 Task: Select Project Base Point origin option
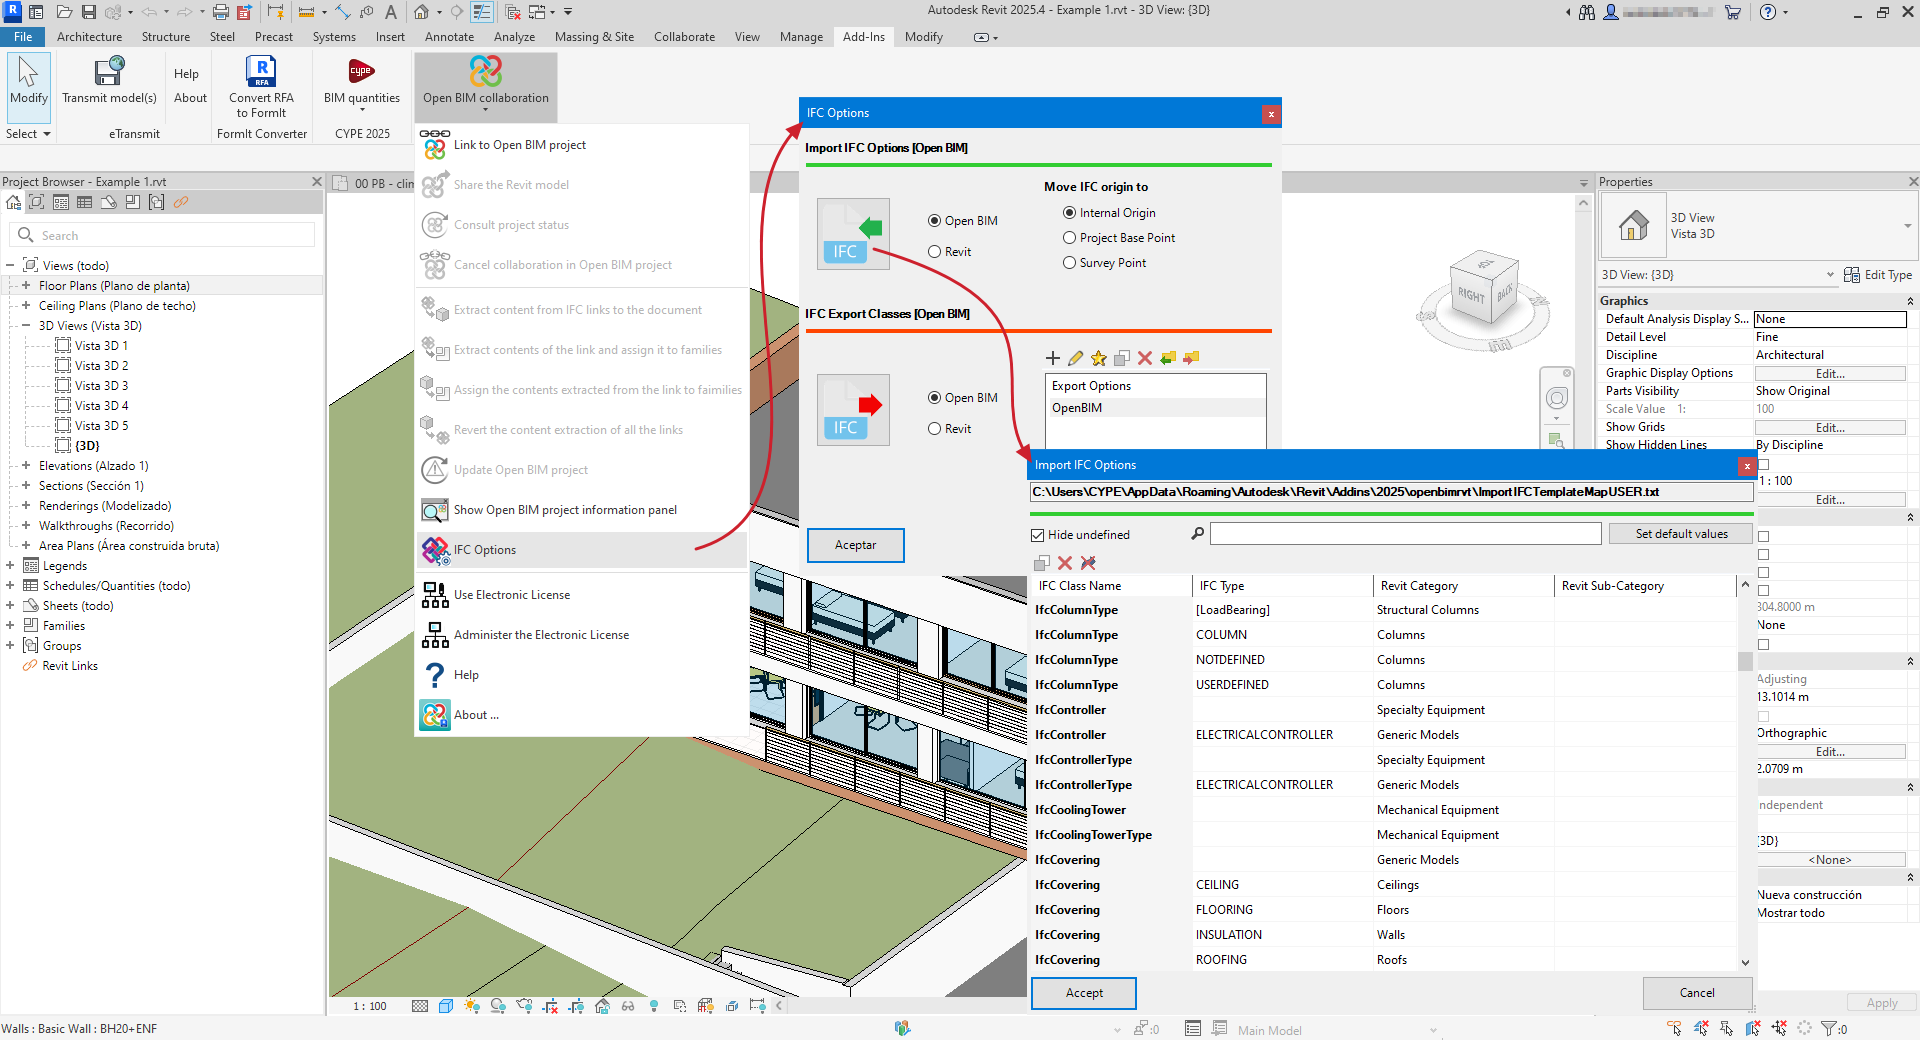tap(1070, 238)
